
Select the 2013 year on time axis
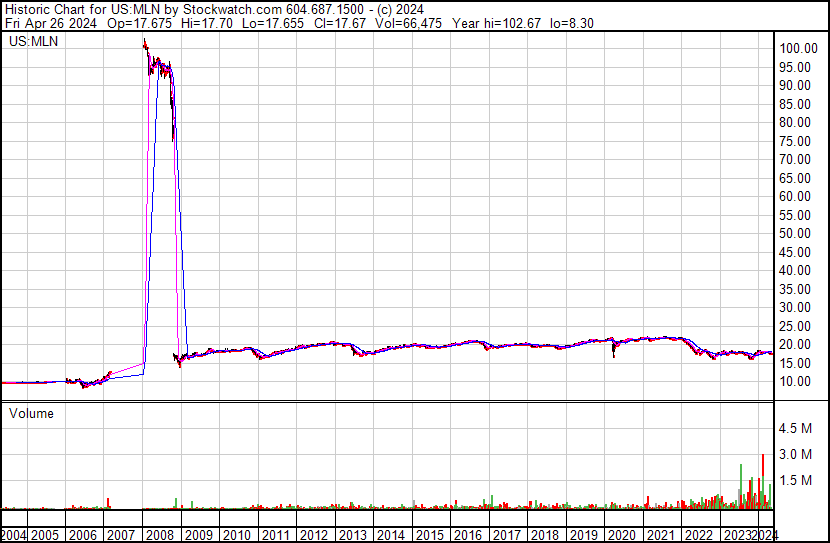(353, 535)
